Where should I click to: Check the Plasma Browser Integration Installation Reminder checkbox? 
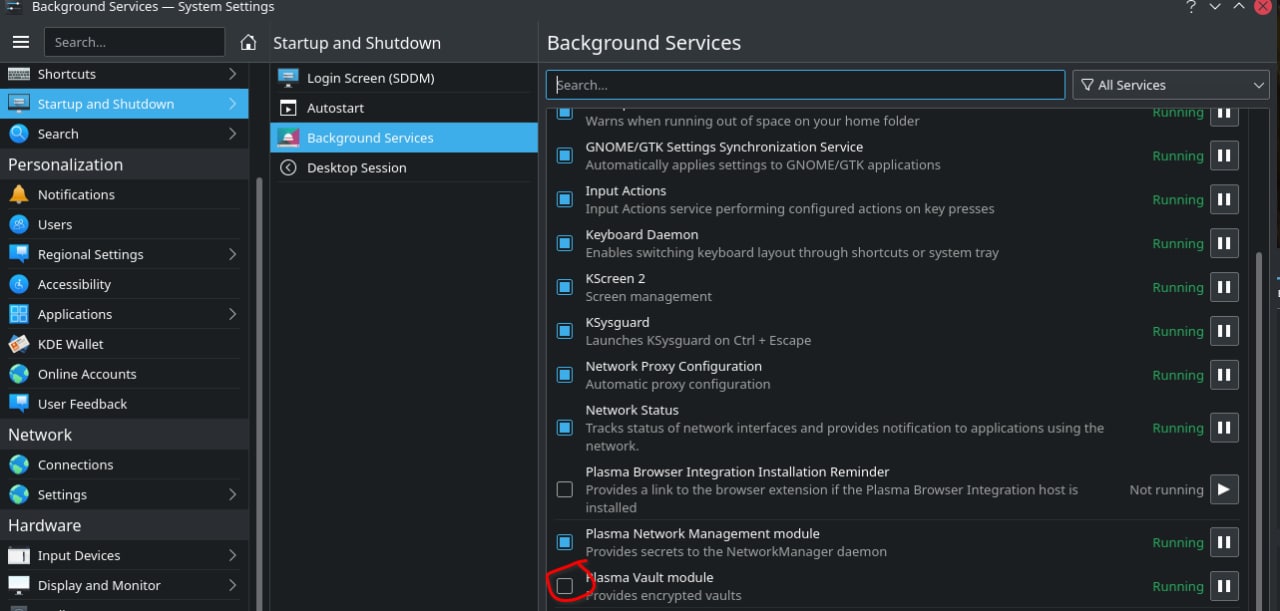tap(565, 490)
